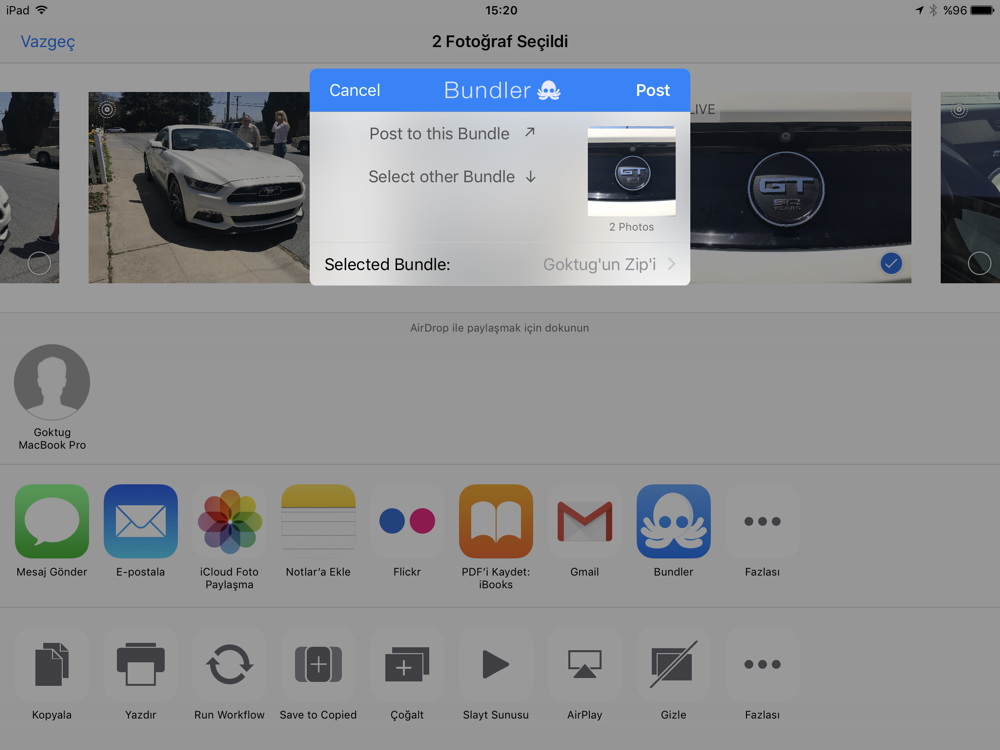AirDrop to Goktug MacBook Pro

click(52, 383)
